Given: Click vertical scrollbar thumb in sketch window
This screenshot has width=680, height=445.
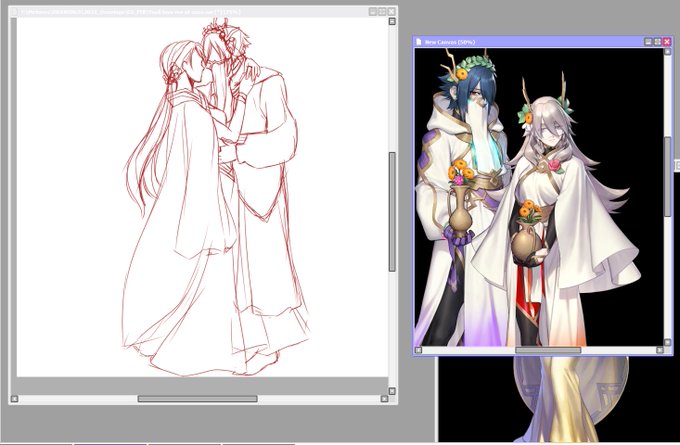Looking at the screenshot, I should click(x=392, y=212).
